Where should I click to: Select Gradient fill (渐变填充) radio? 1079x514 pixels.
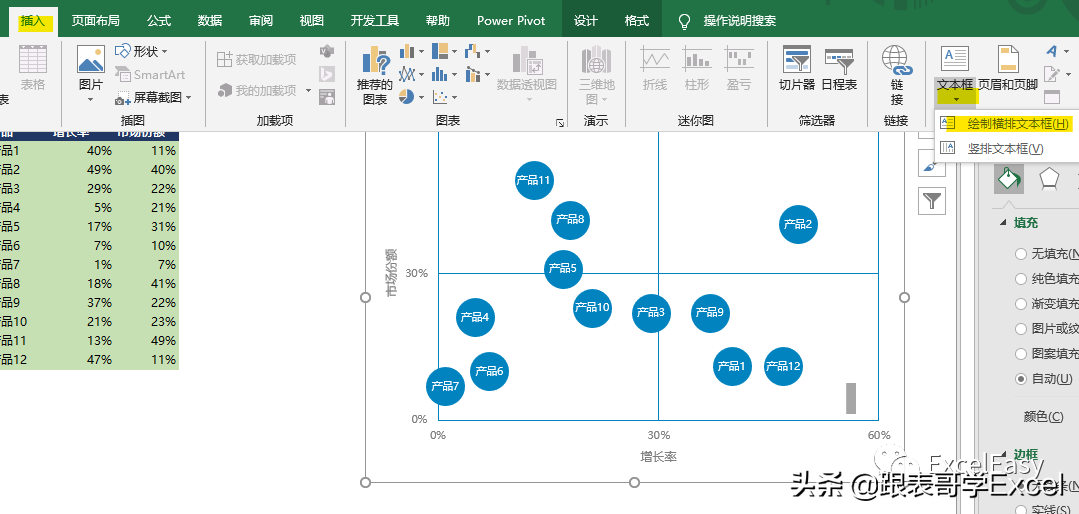click(1021, 303)
